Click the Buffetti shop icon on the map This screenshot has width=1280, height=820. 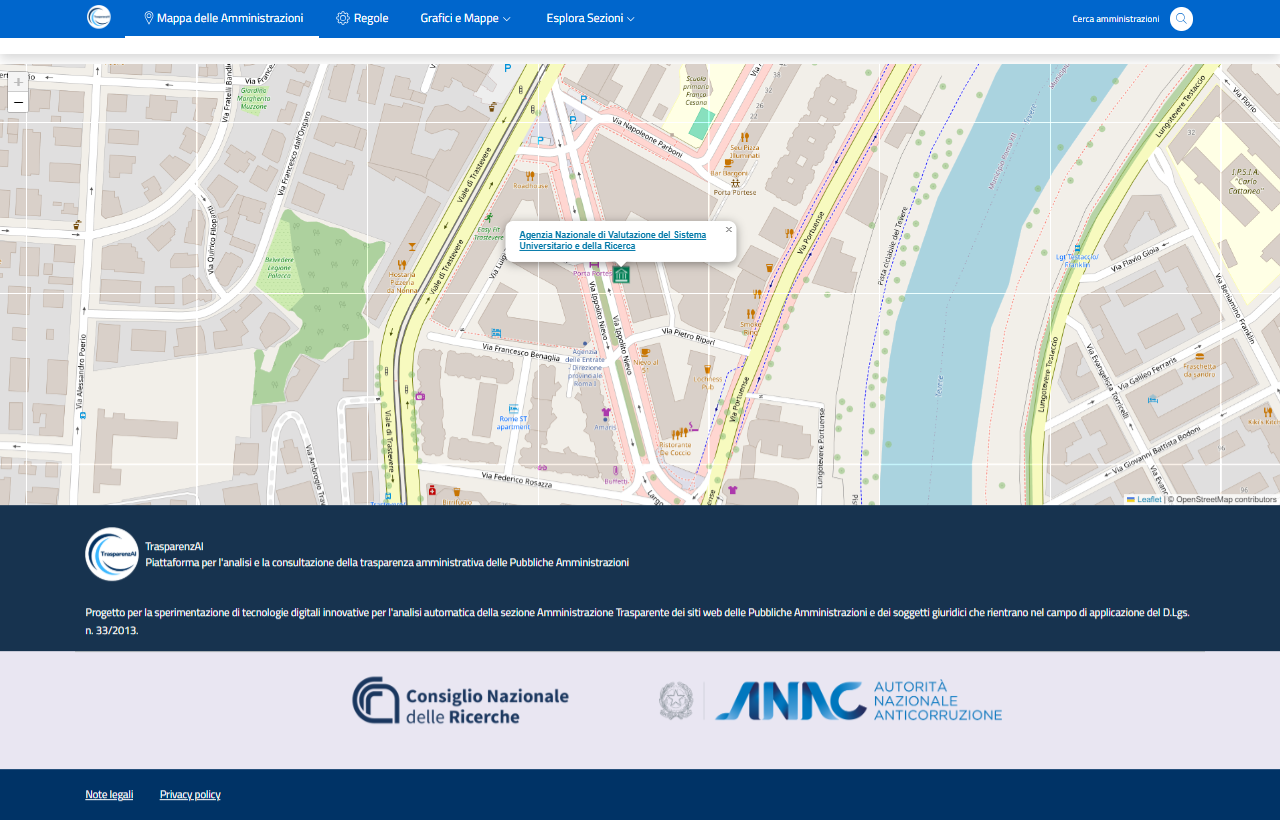[x=617, y=470]
